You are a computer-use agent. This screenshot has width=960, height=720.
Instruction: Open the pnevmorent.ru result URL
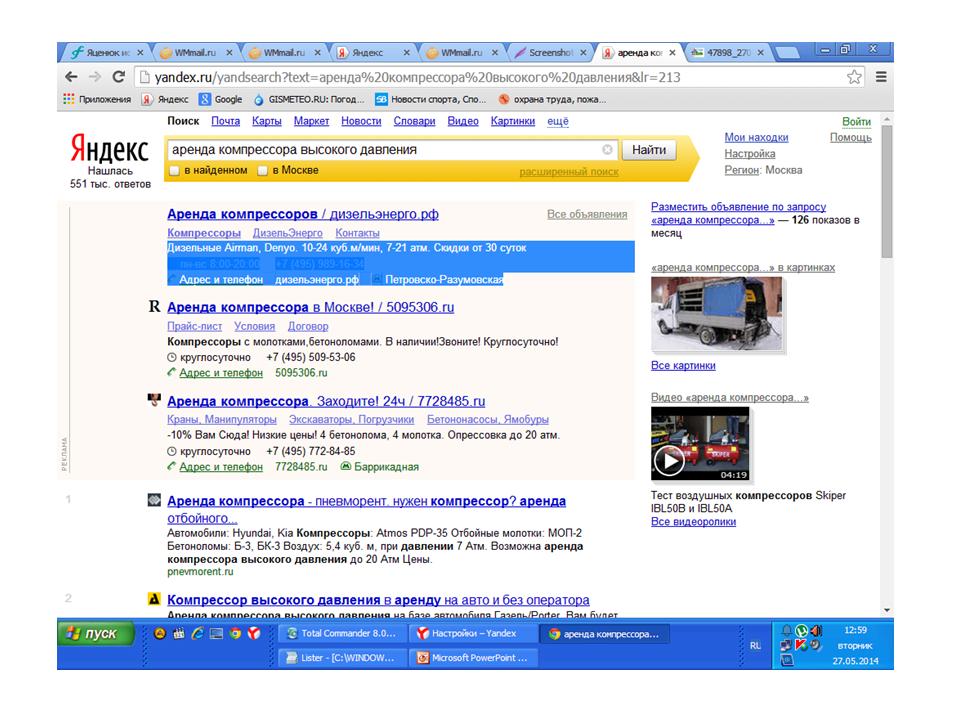[200, 572]
